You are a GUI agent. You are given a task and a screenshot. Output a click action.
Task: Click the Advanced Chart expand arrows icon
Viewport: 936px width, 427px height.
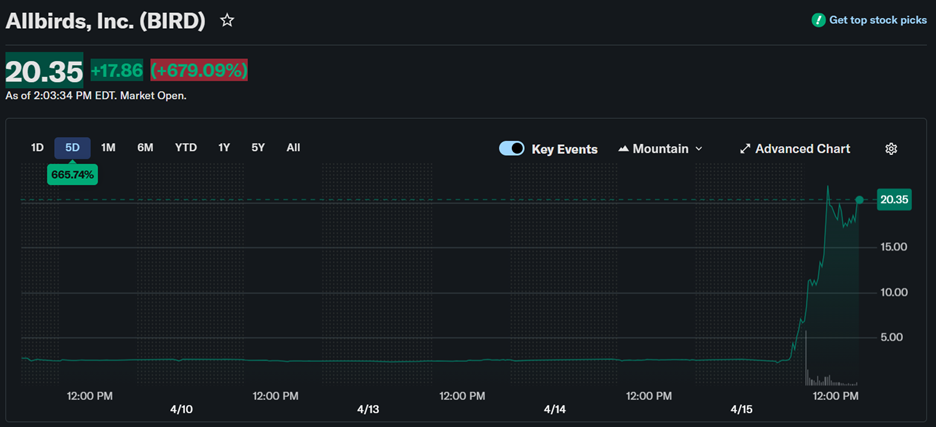[x=744, y=149]
